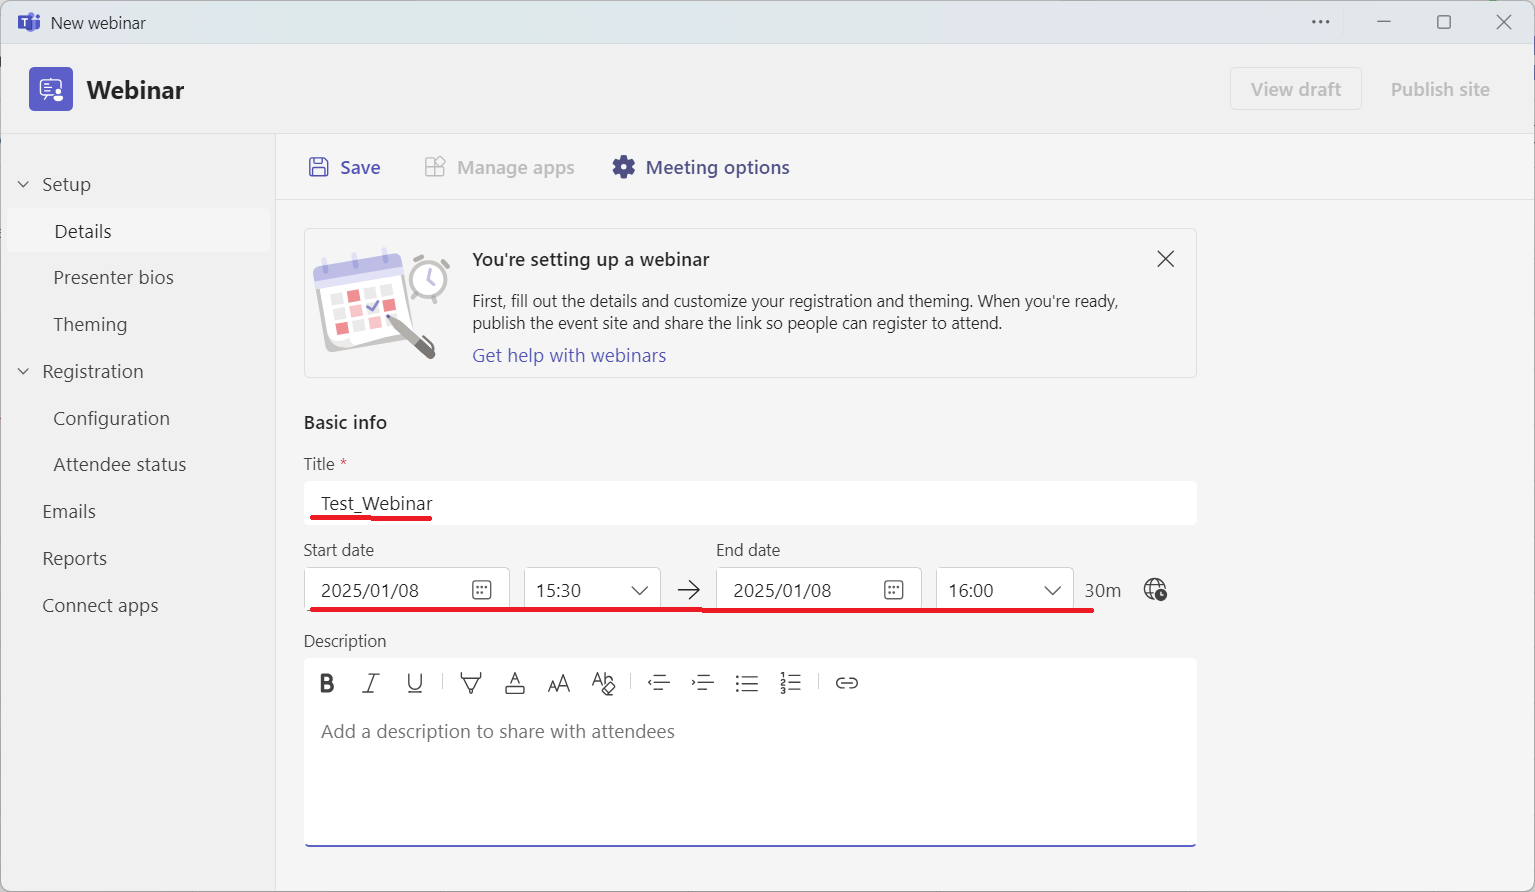Toggle italic text formatting
The image size is (1535, 892).
(371, 683)
